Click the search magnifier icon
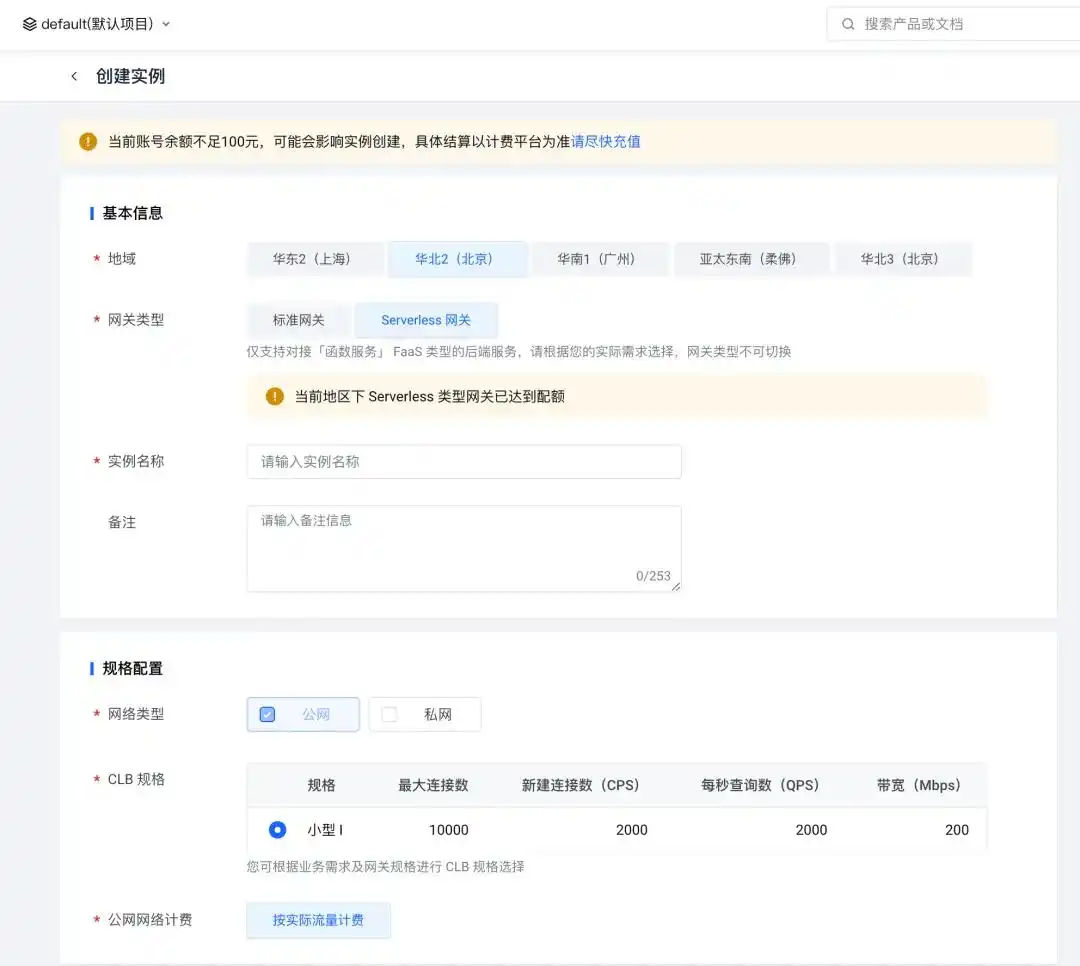This screenshot has width=1080, height=966. point(847,23)
